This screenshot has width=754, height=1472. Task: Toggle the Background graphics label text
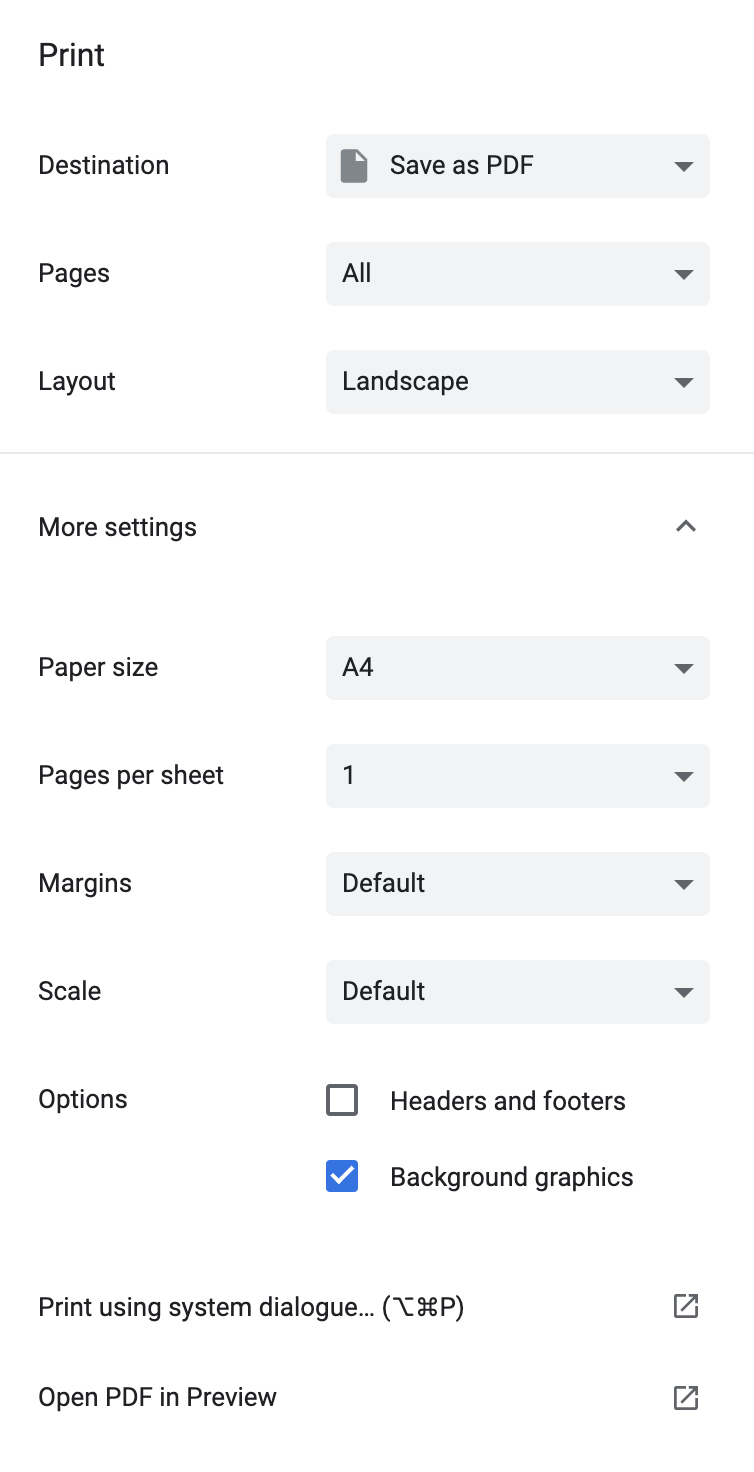pos(512,1177)
